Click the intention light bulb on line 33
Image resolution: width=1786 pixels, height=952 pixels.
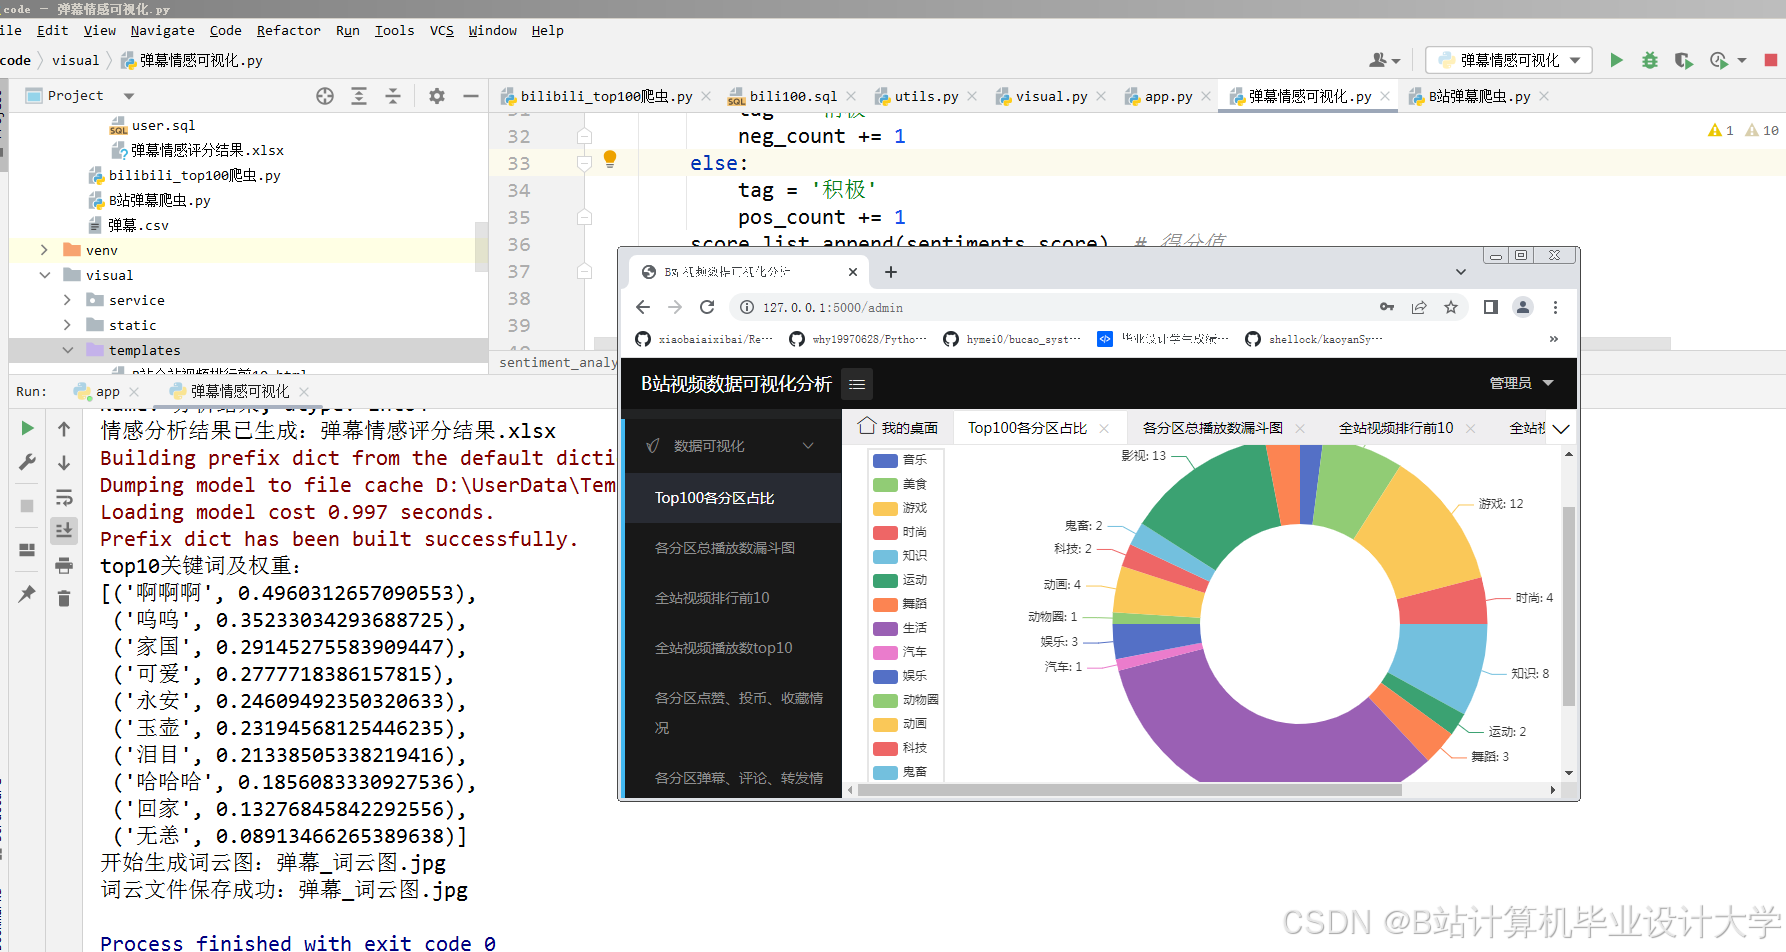click(610, 159)
